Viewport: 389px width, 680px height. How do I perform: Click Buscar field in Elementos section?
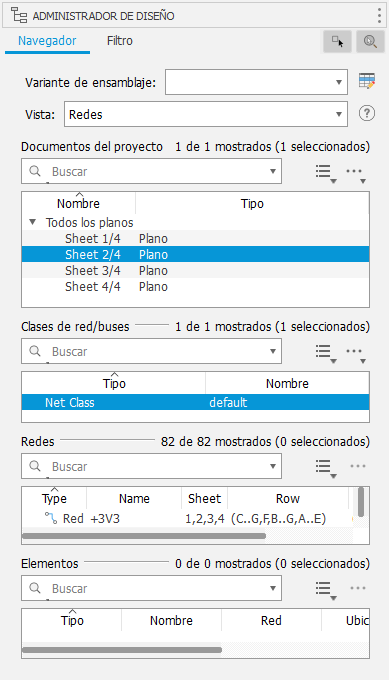tap(151, 588)
